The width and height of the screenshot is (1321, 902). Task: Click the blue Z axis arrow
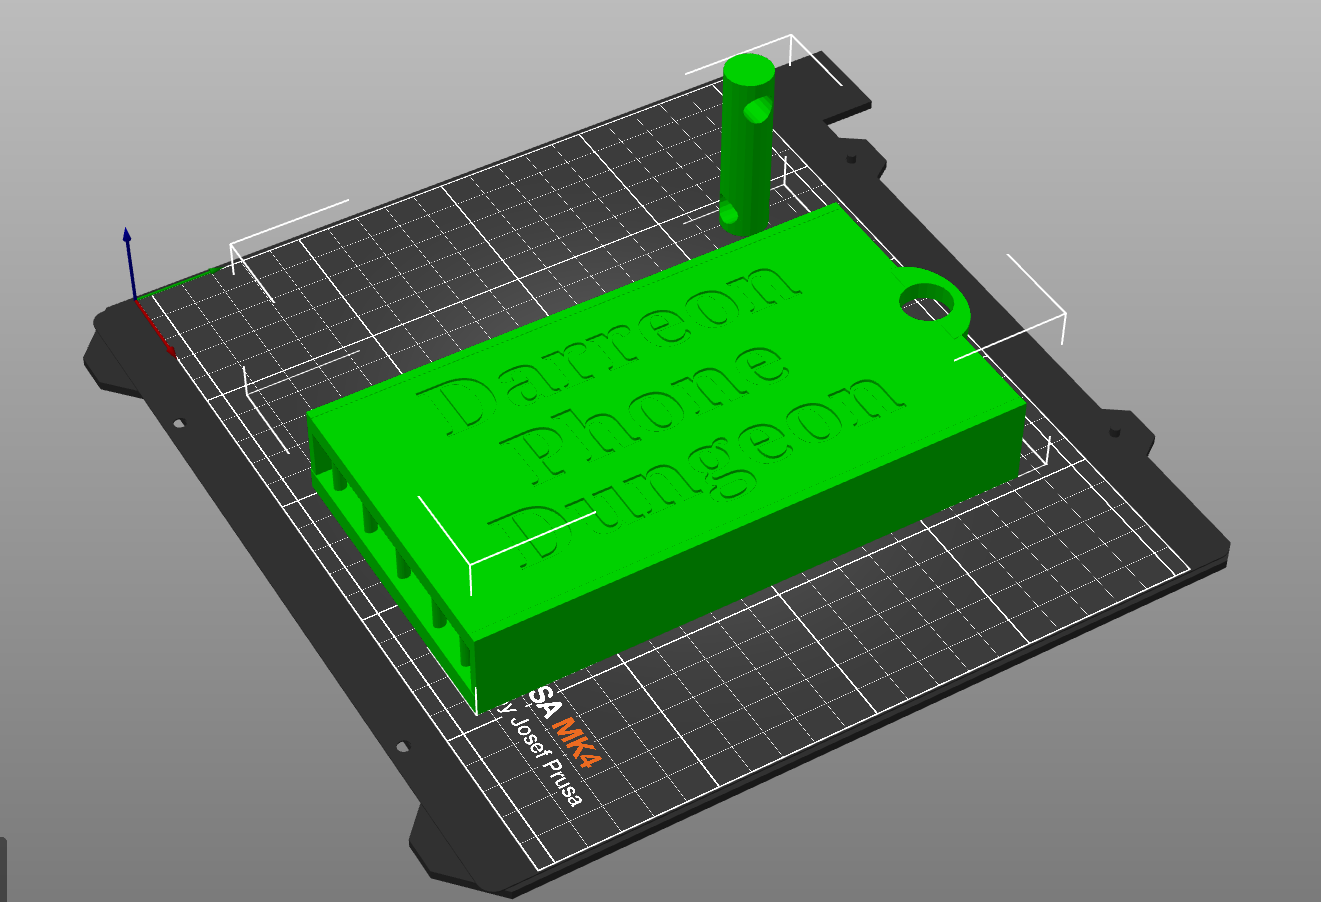pos(128,262)
